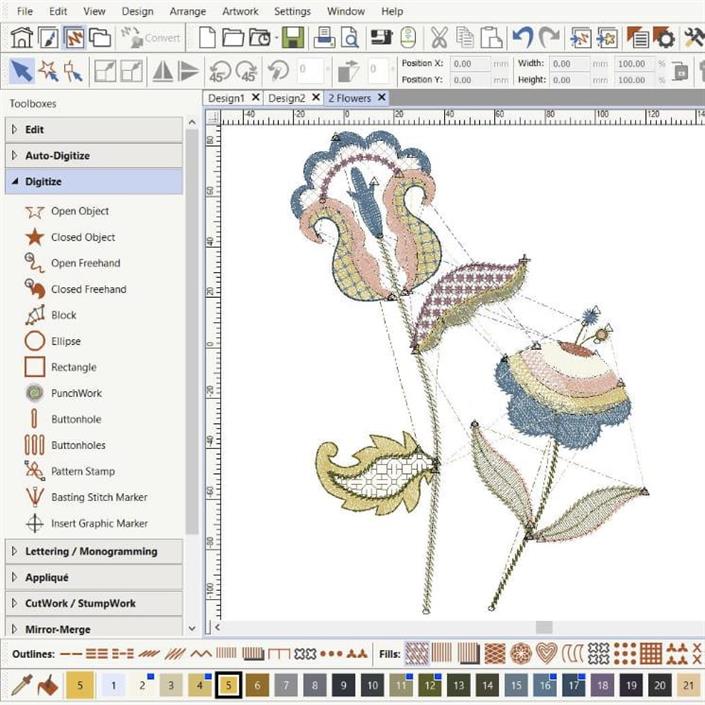The width and height of the screenshot is (705, 705).
Task: Click the green Save design icon
Action: tap(293, 38)
